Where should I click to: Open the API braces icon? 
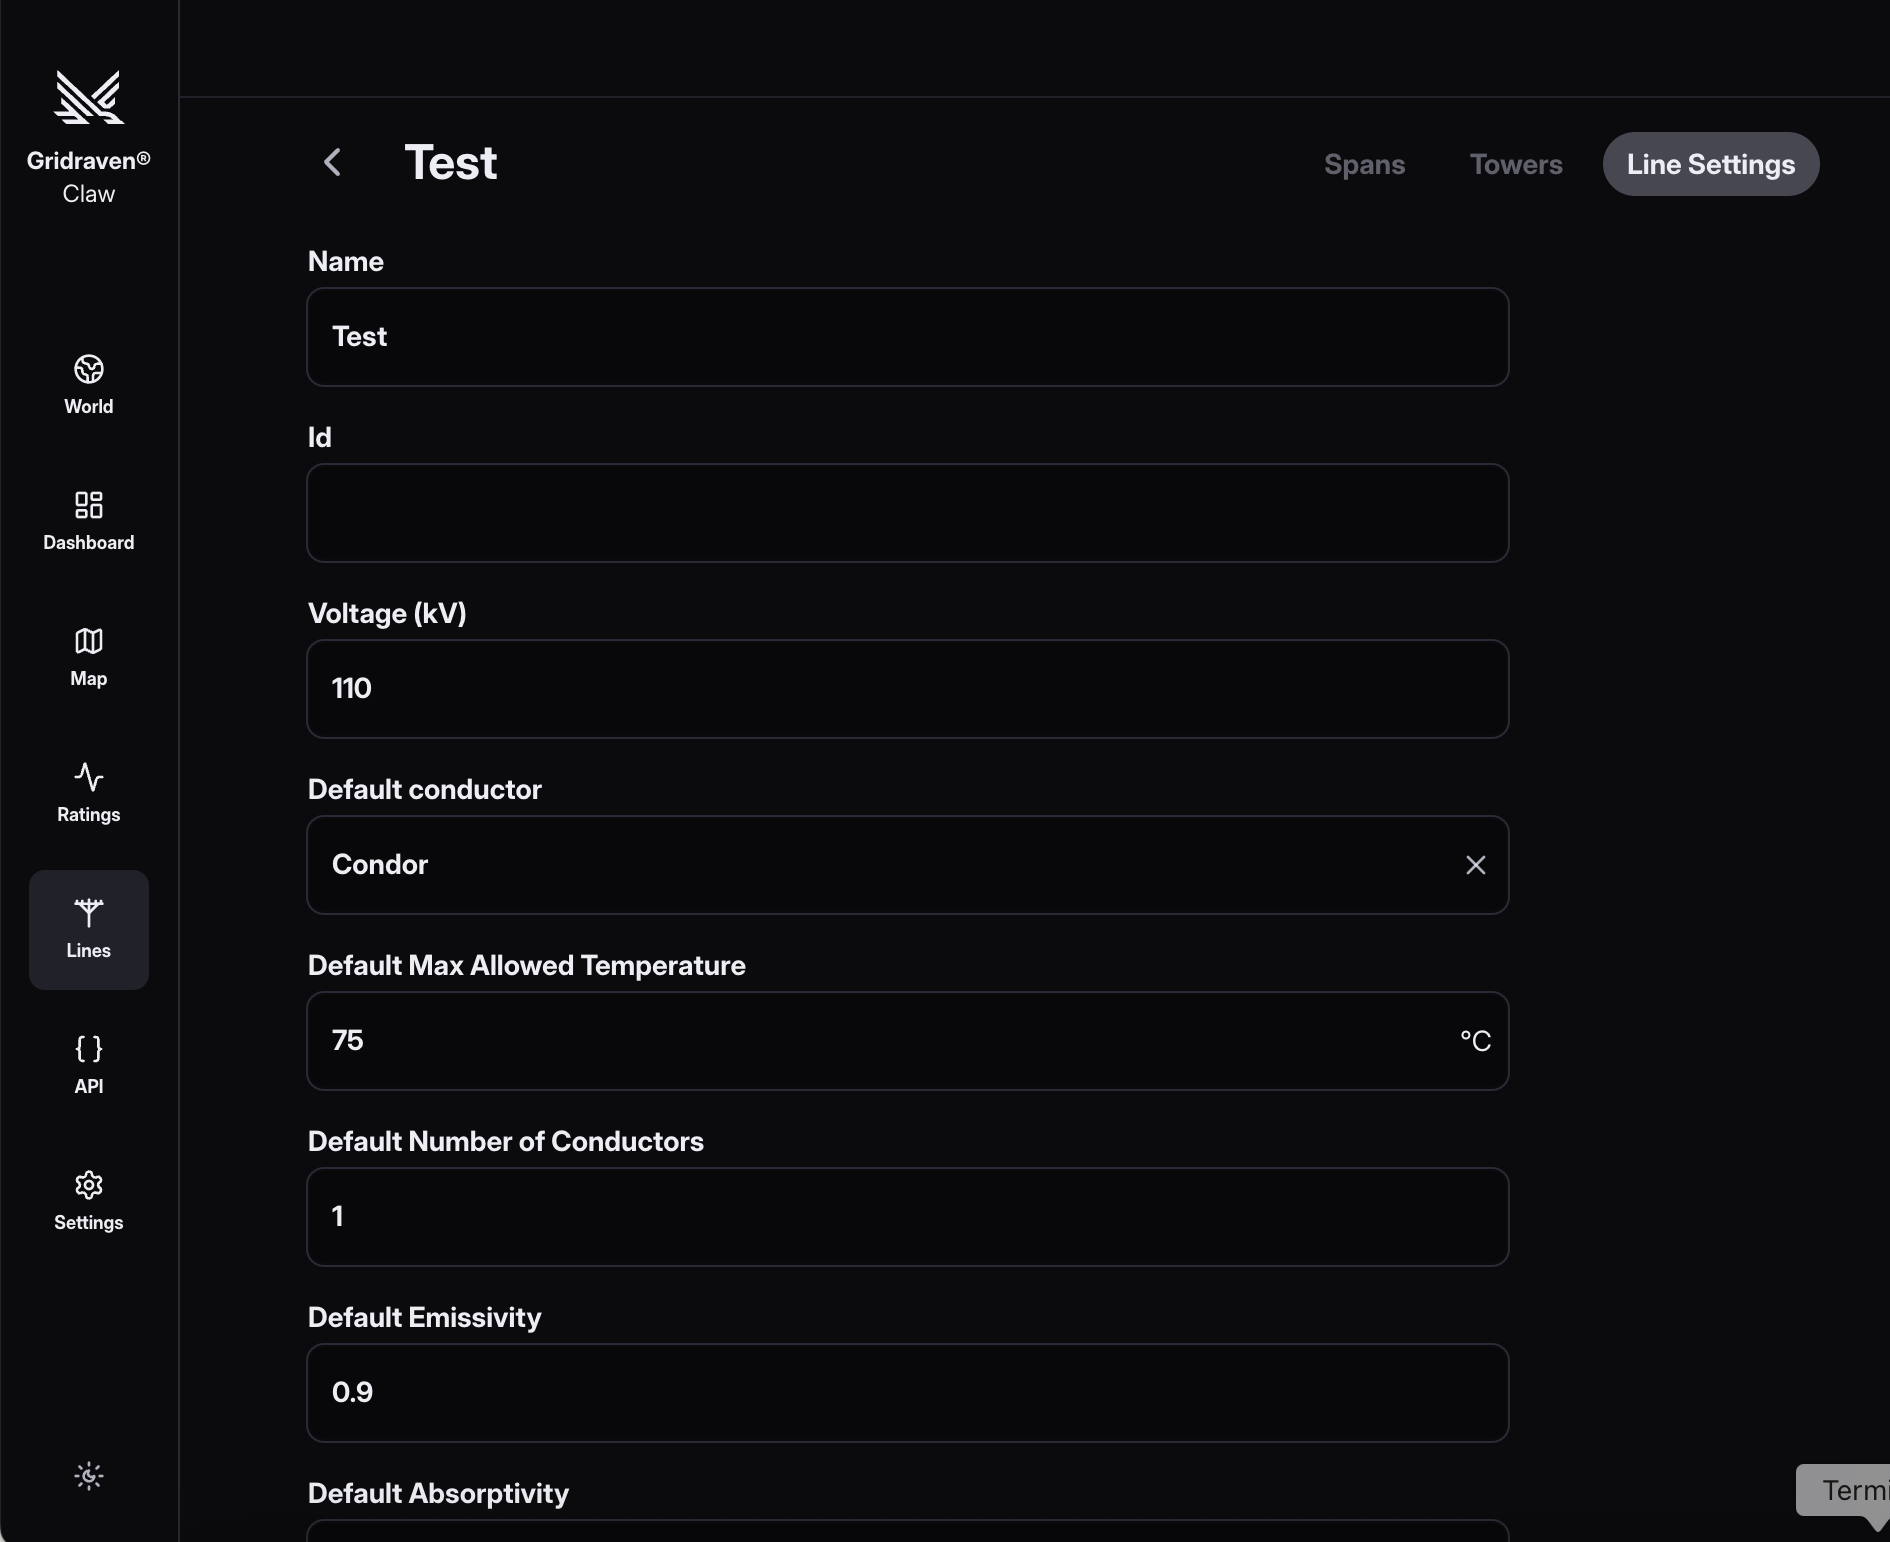[x=89, y=1049]
